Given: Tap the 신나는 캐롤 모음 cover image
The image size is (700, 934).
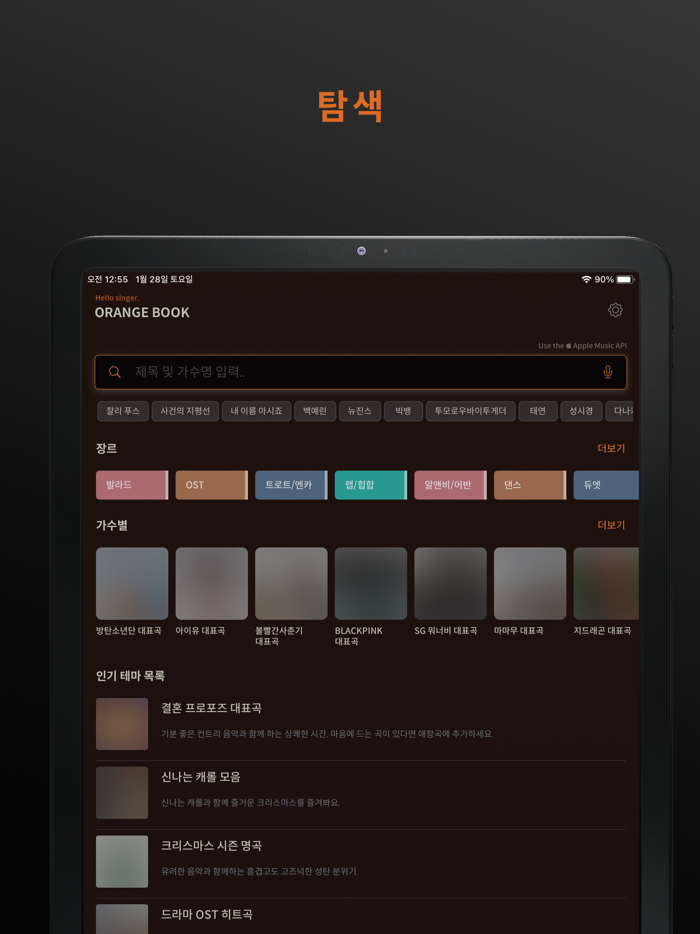Looking at the screenshot, I should click(x=122, y=793).
